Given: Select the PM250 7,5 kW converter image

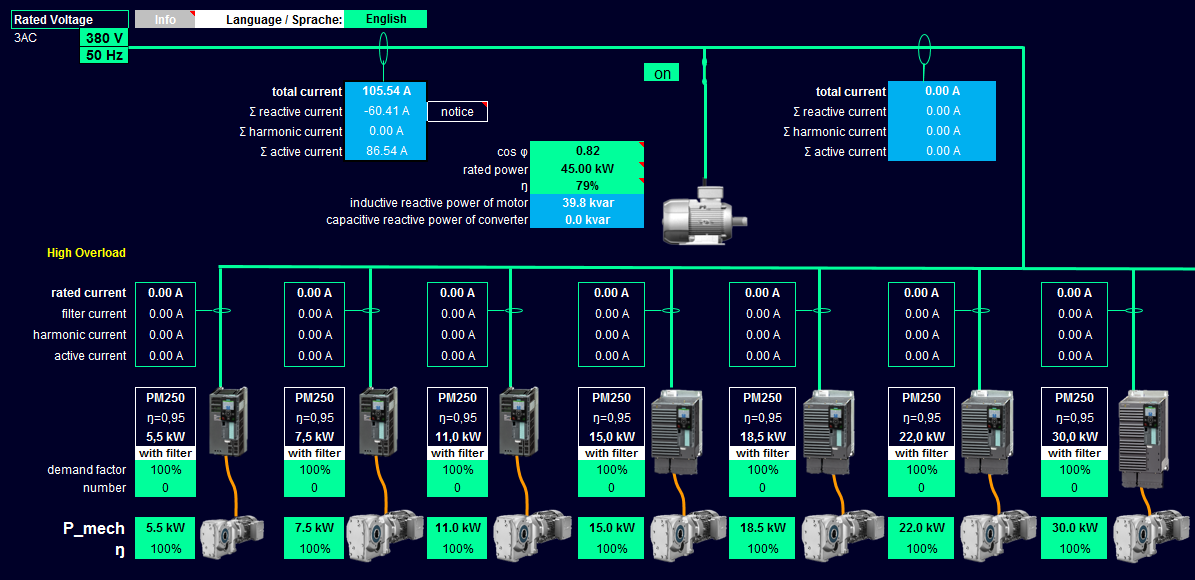Looking at the screenshot, I should (378, 421).
